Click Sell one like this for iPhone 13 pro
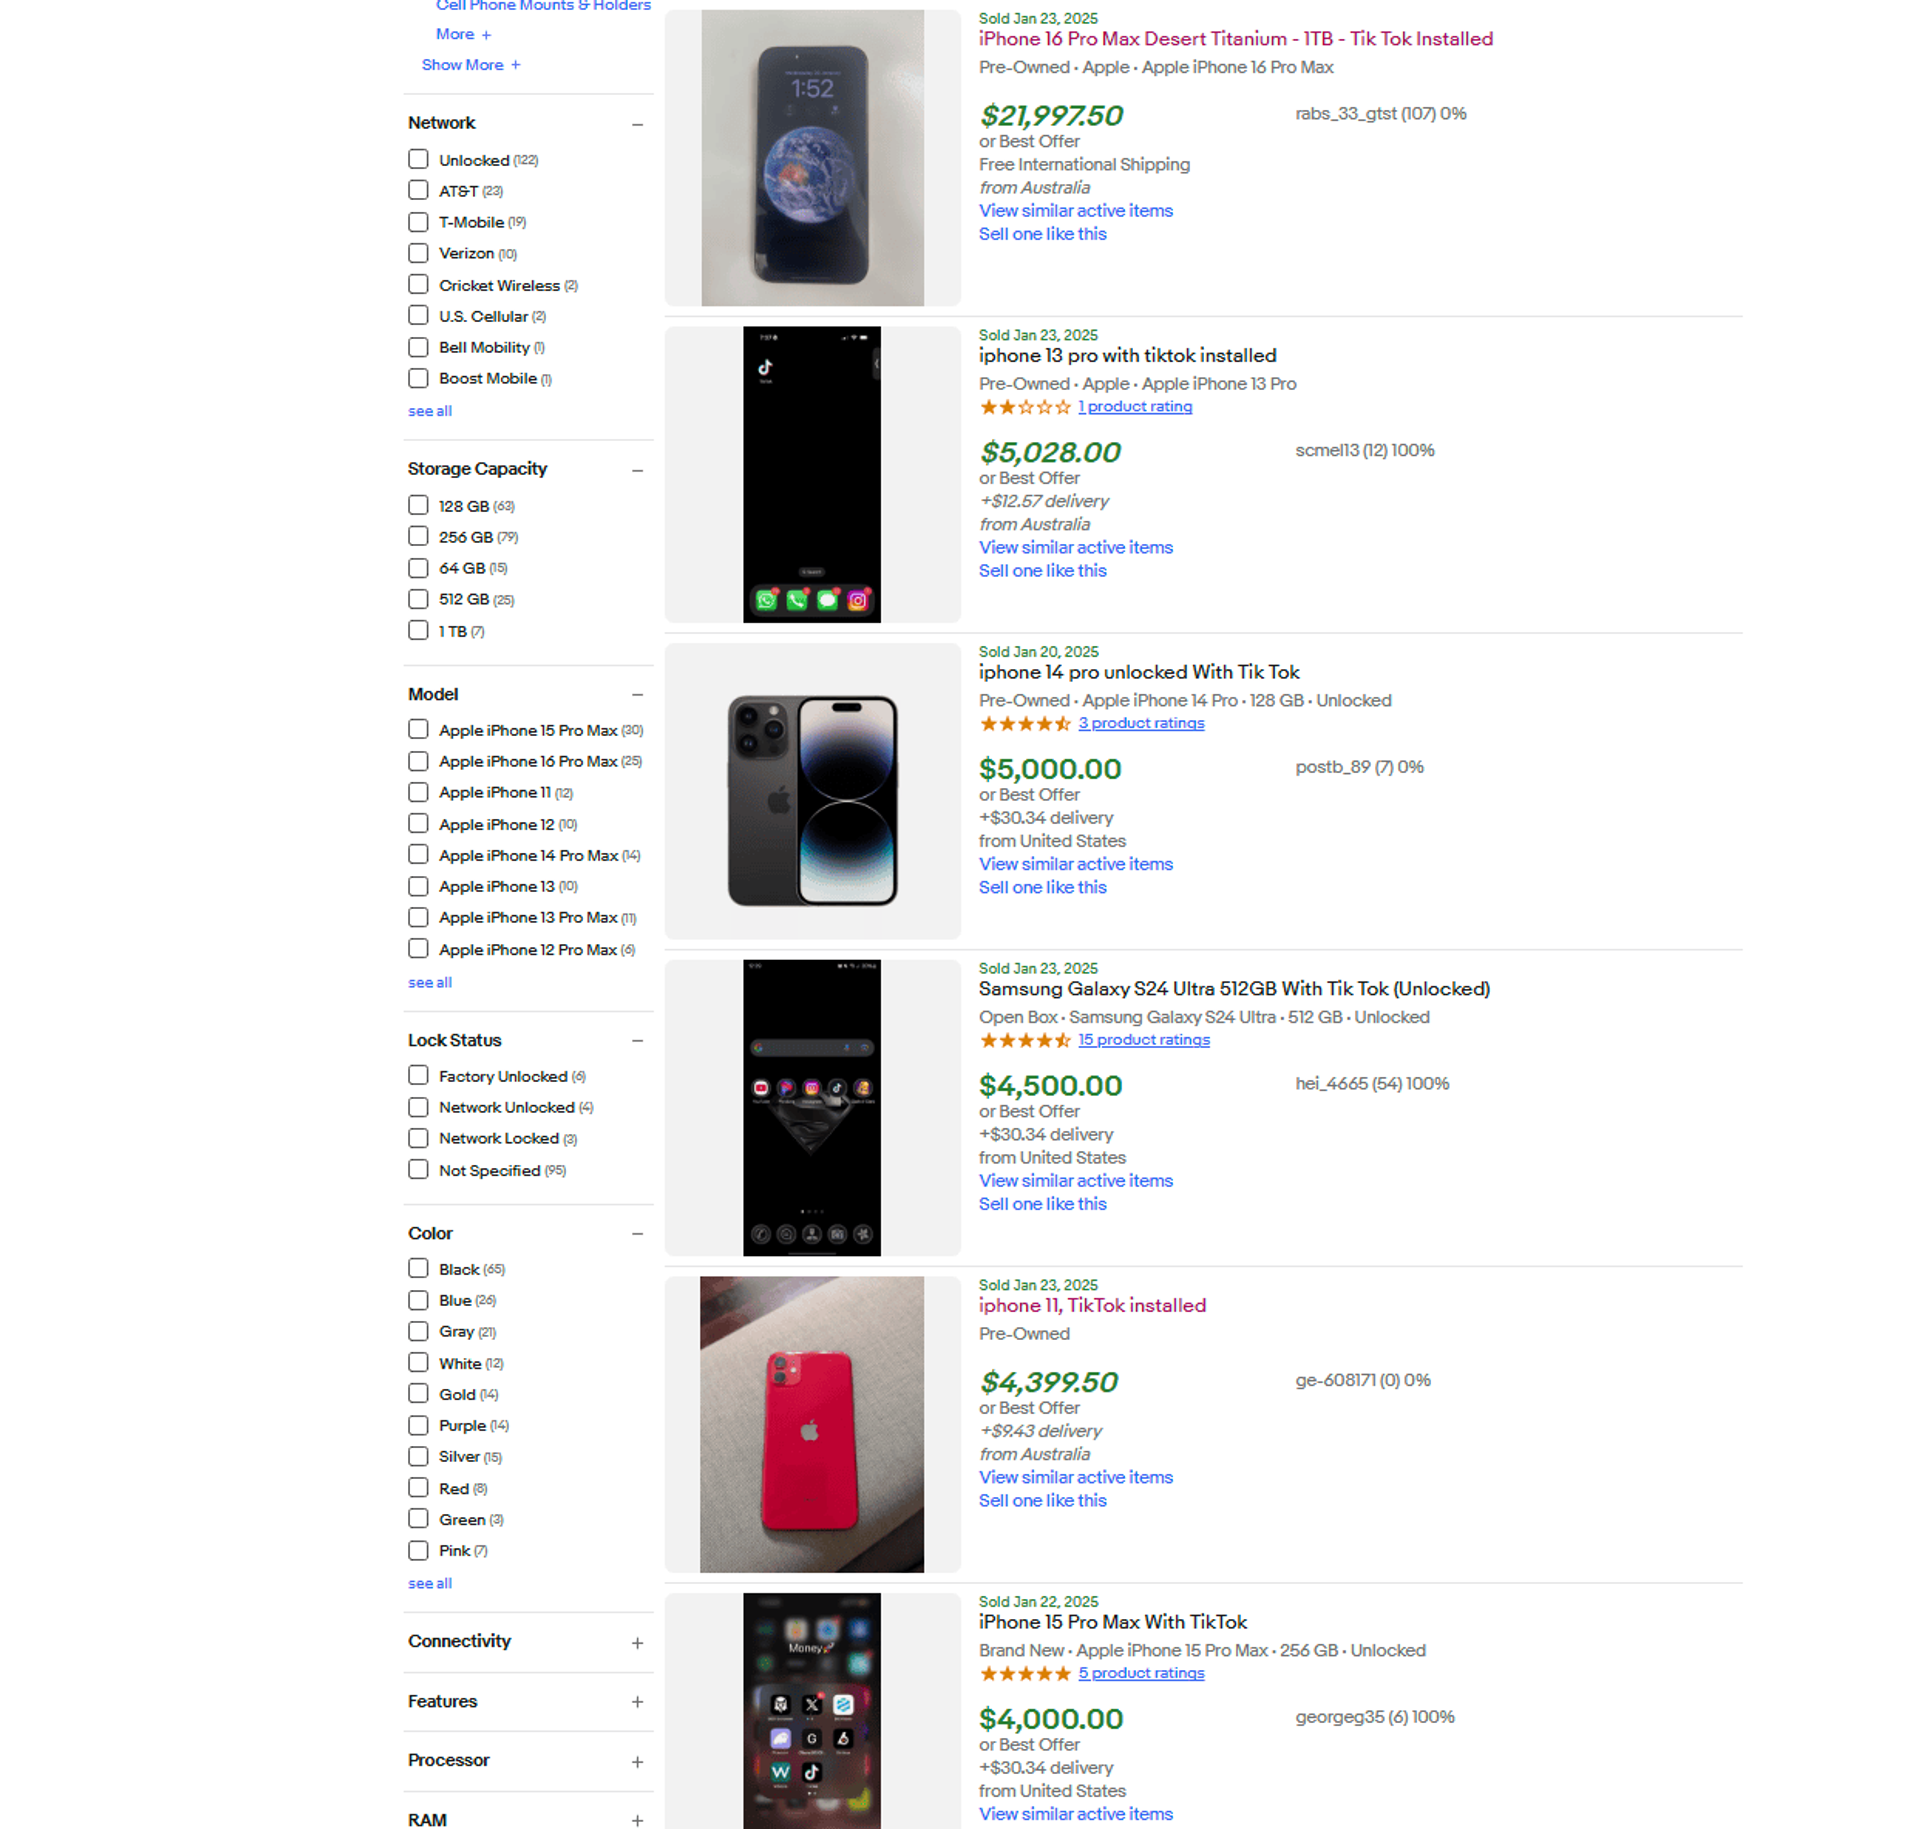The width and height of the screenshot is (1920, 1829). click(x=1042, y=571)
